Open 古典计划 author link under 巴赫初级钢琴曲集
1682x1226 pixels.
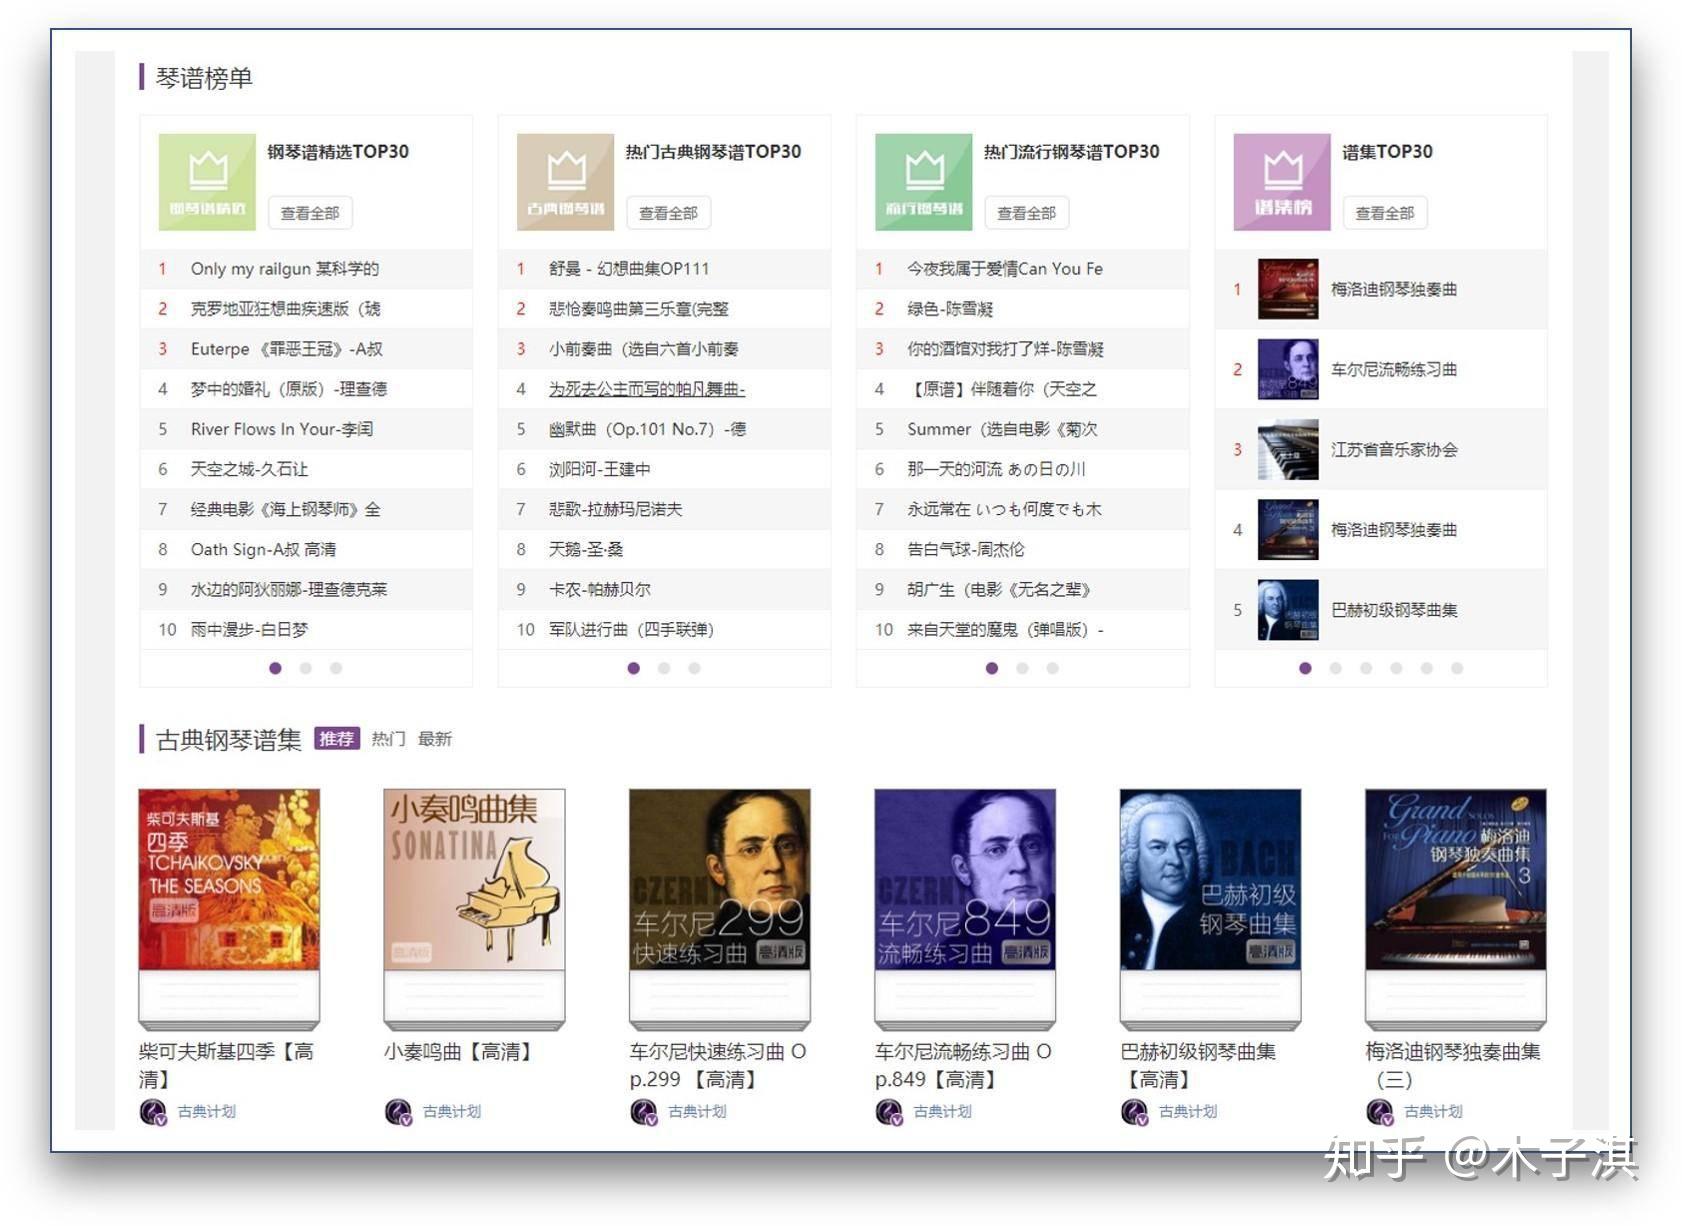click(x=1188, y=1111)
